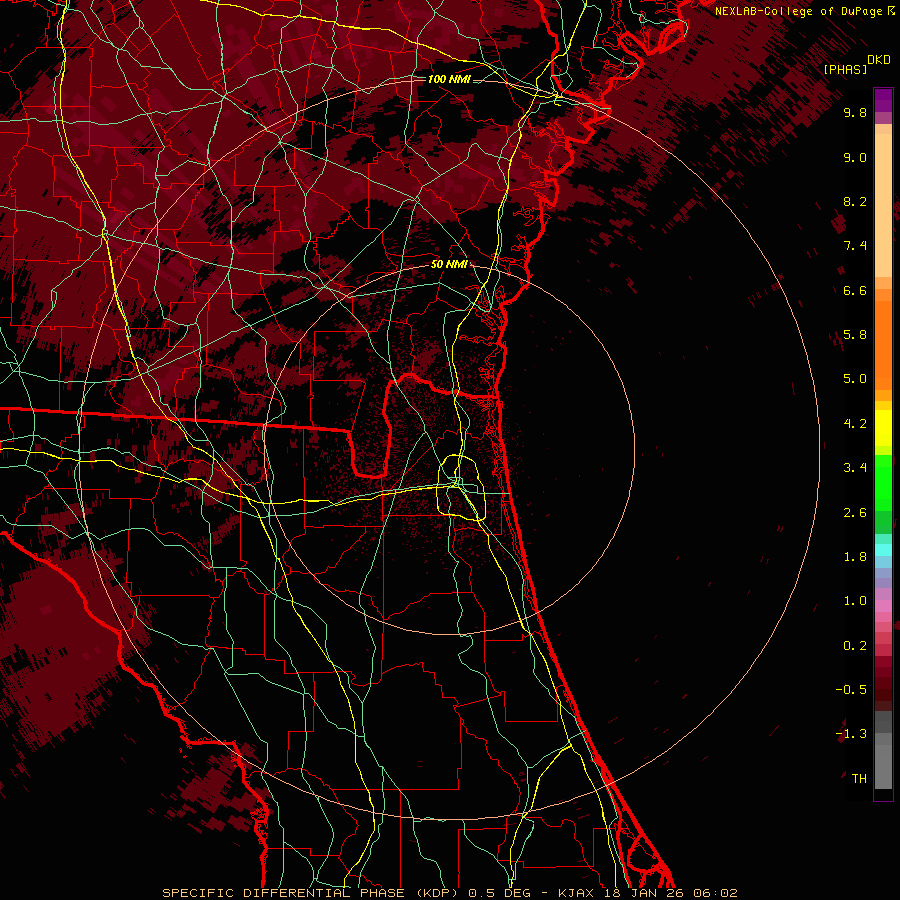This screenshot has height=900, width=900.
Task: Click the KJAX radar title caption at bottom
Action: (x=450, y=893)
